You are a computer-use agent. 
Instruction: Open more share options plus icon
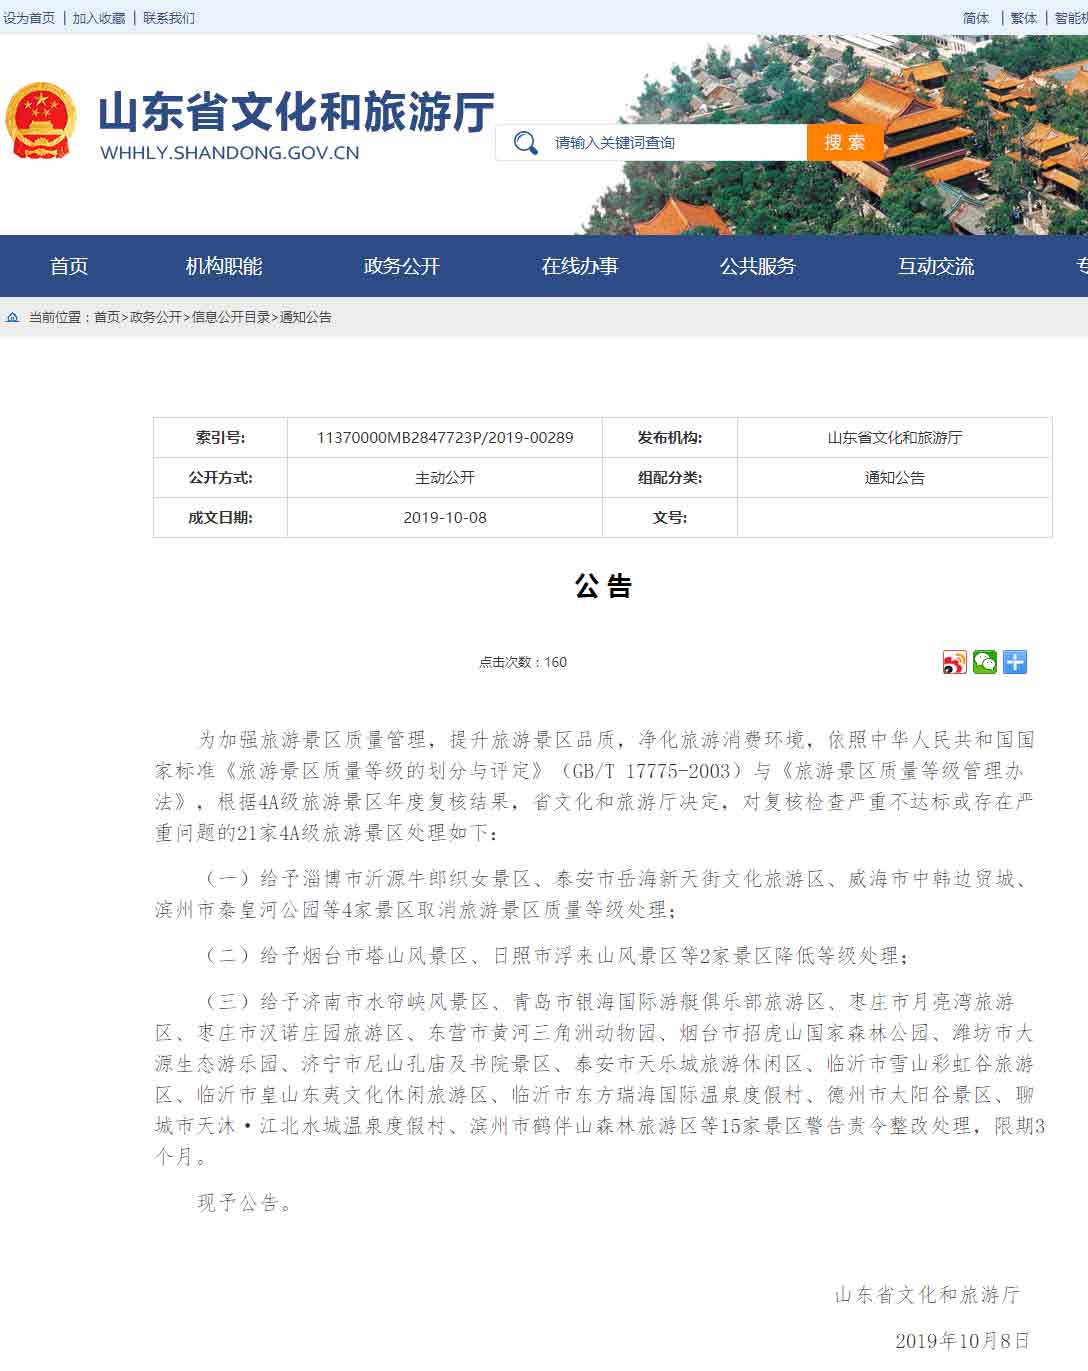(1015, 662)
